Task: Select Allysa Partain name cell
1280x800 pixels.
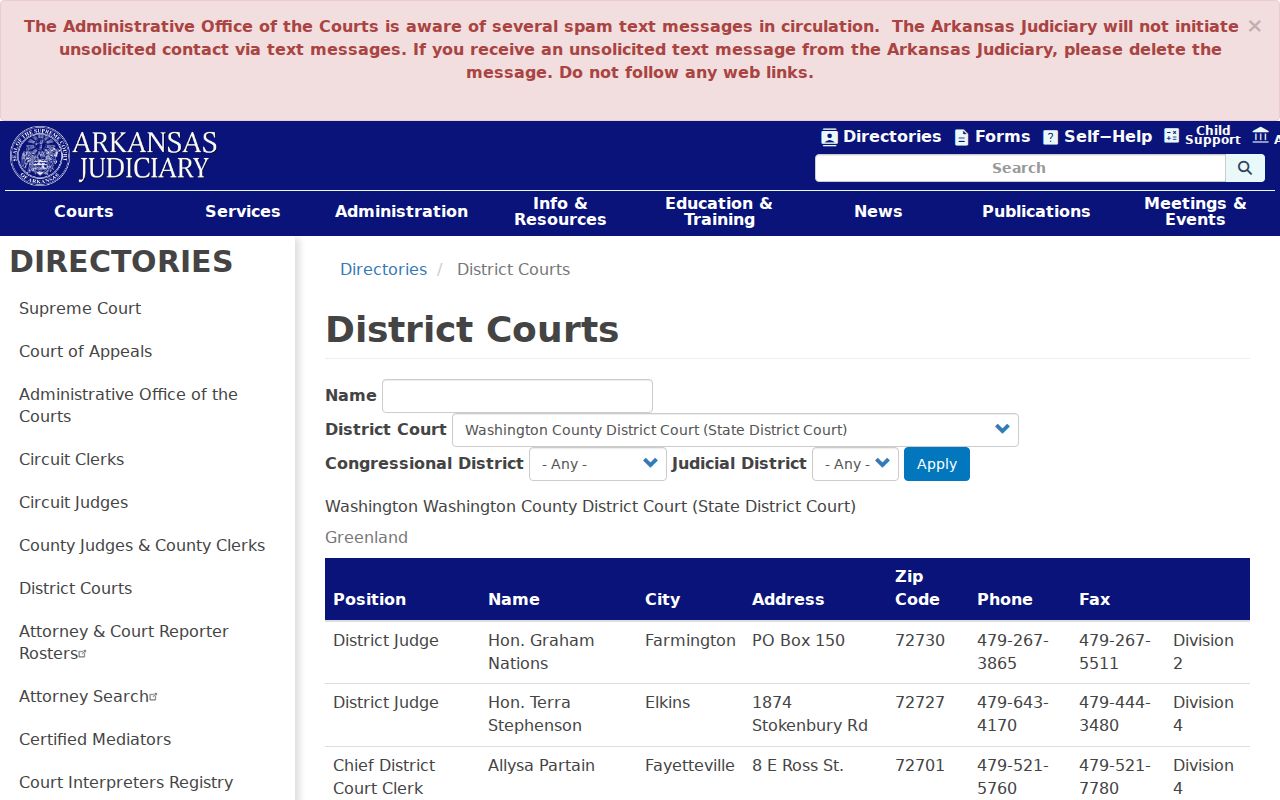Action: [541, 765]
